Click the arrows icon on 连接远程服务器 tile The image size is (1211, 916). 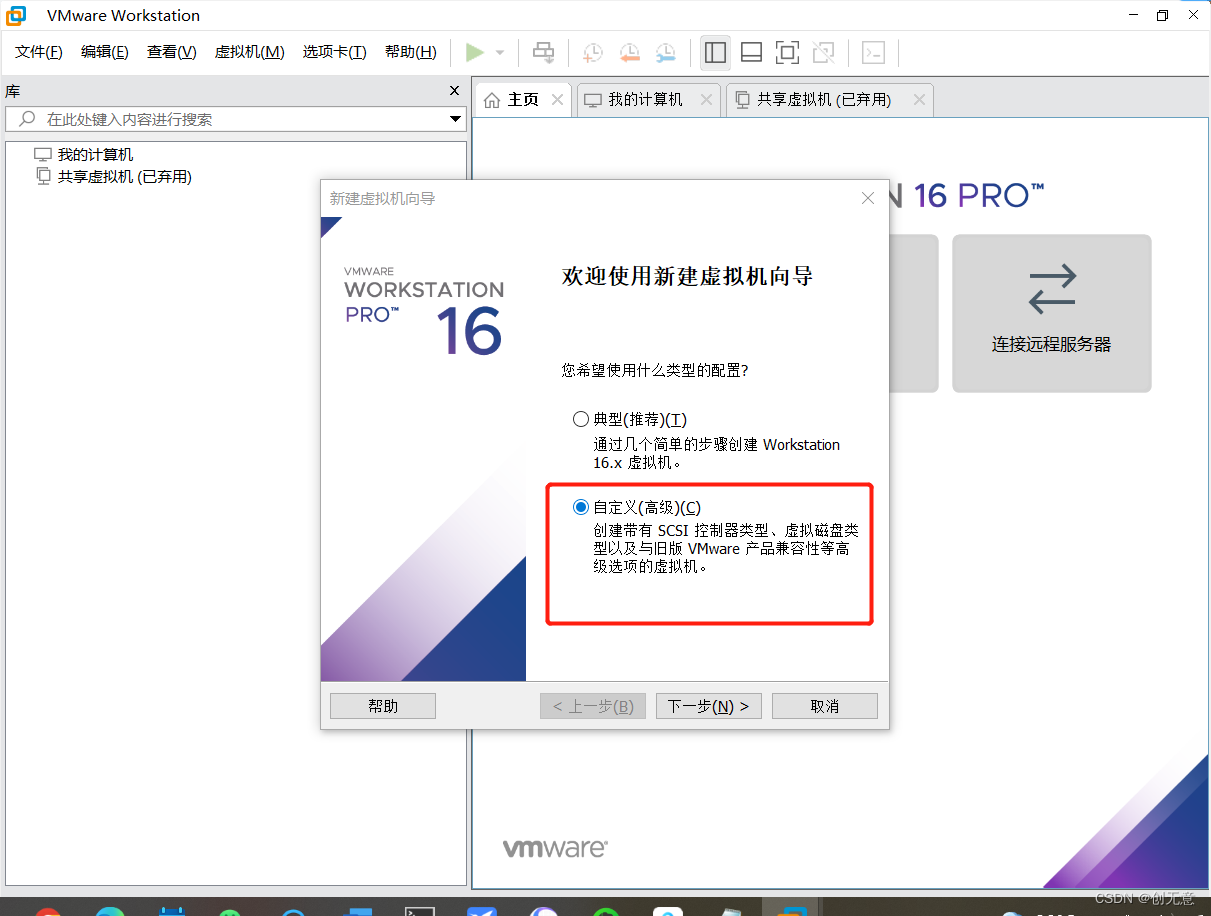pos(1052,289)
